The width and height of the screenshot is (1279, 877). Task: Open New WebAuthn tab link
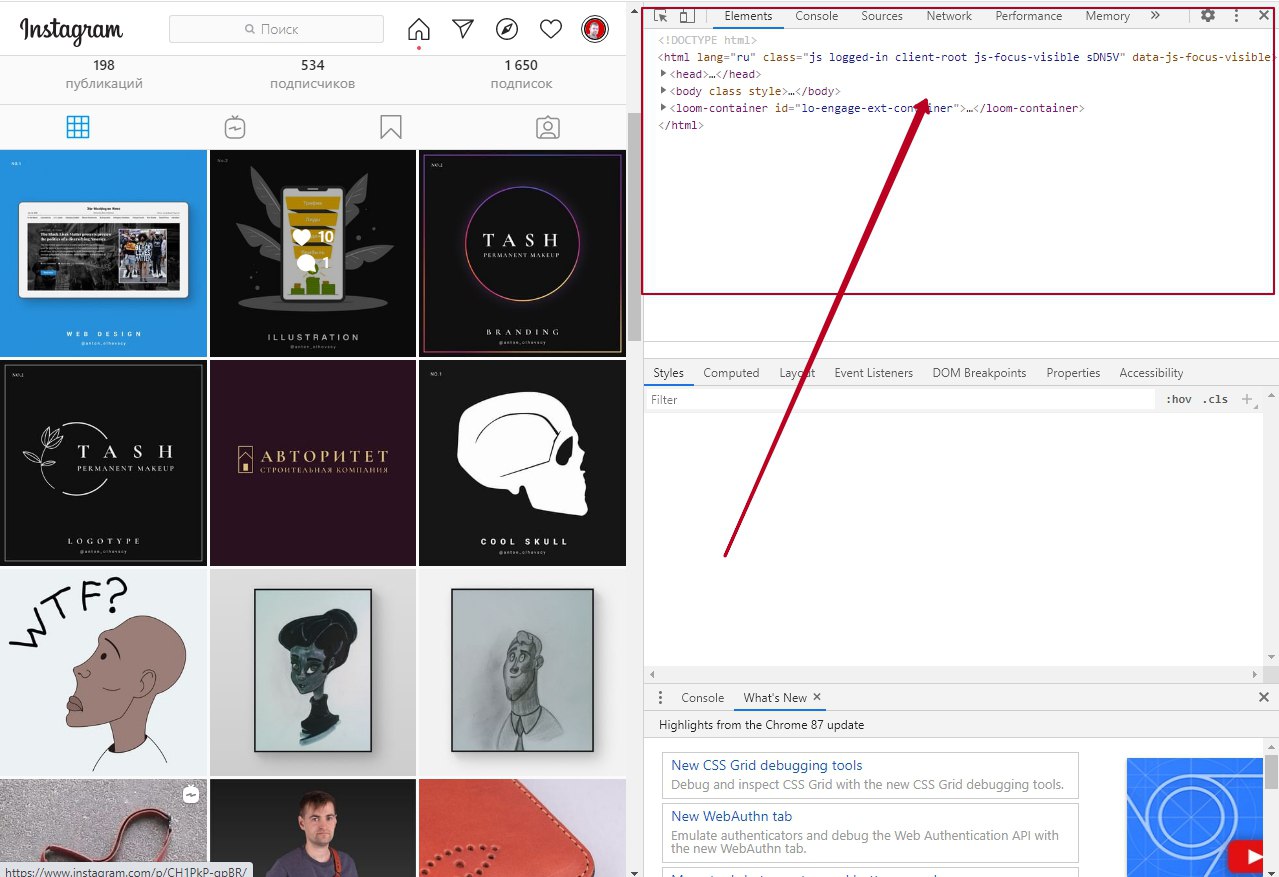(x=732, y=816)
